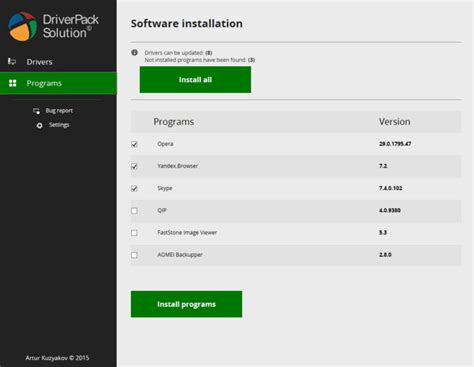Image resolution: width=474 pixels, height=367 pixels.
Task: Click FastStone version 5.3
Action: tap(383, 232)
